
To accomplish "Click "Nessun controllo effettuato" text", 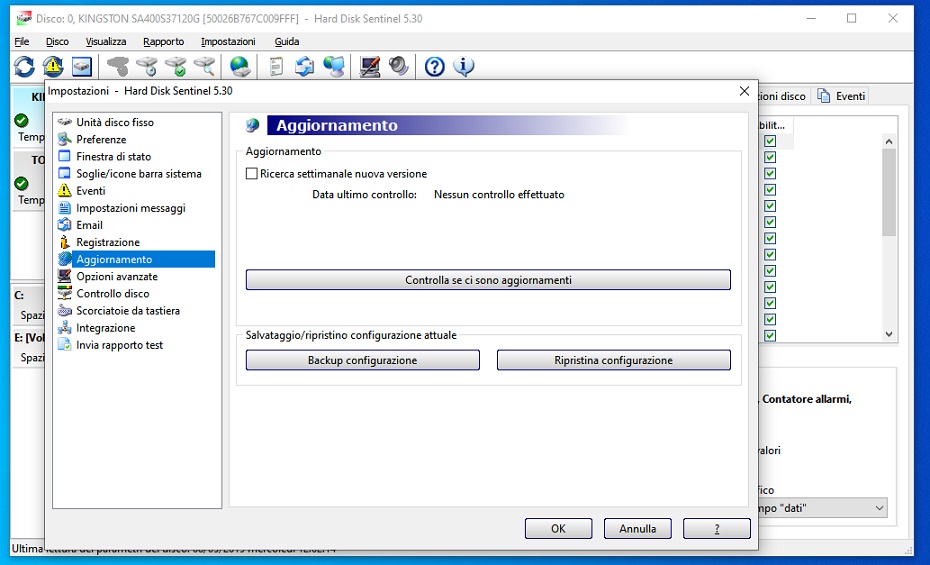I will coord(499,194).
